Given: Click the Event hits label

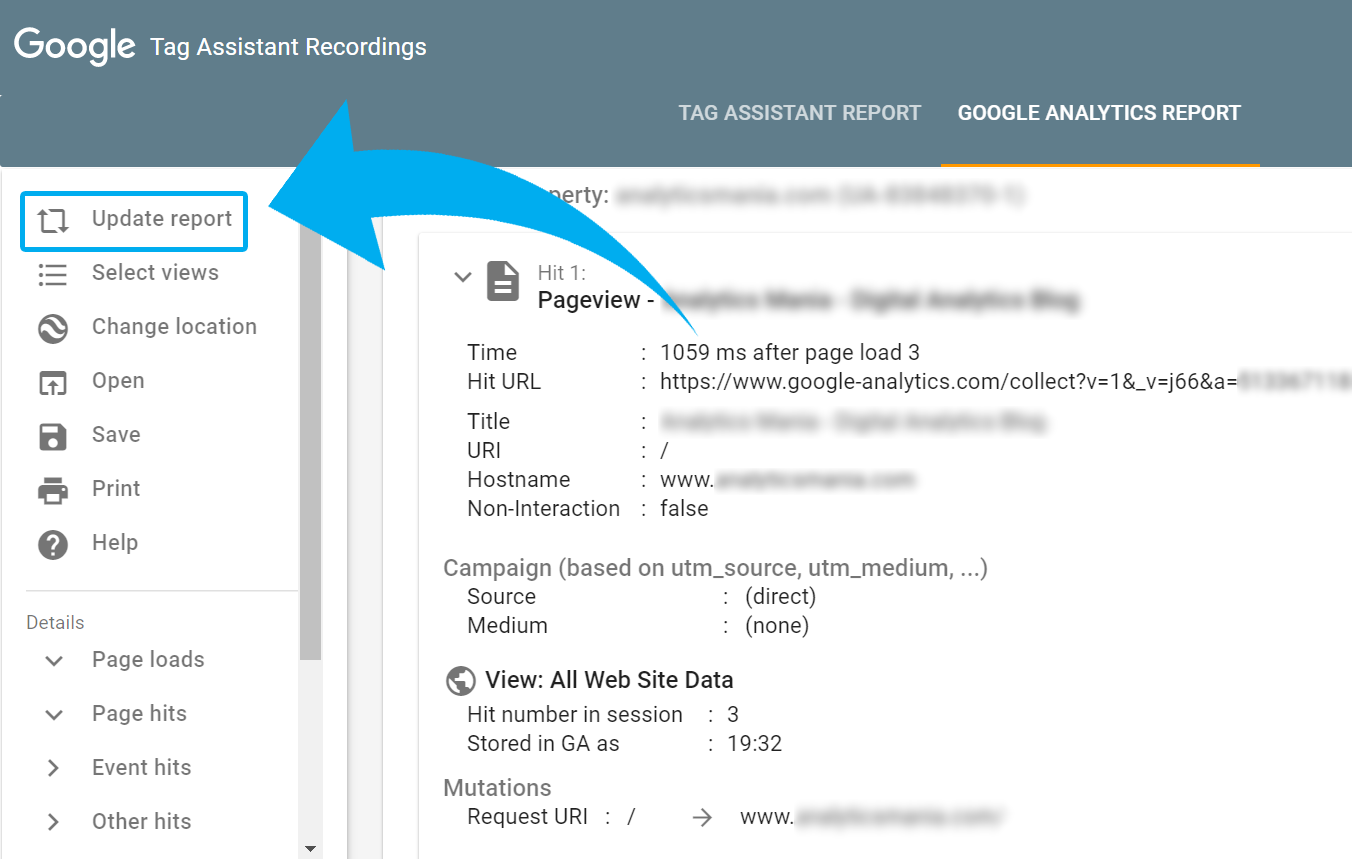Looking at the screenshot, I should pyautogui.click(x=141, y=768).
